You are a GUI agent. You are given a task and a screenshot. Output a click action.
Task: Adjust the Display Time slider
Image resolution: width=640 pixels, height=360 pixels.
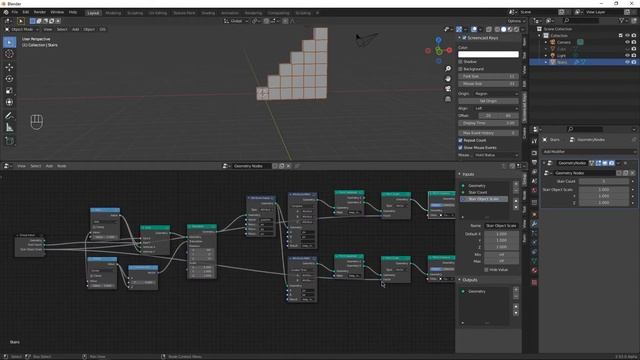(488, 123)
